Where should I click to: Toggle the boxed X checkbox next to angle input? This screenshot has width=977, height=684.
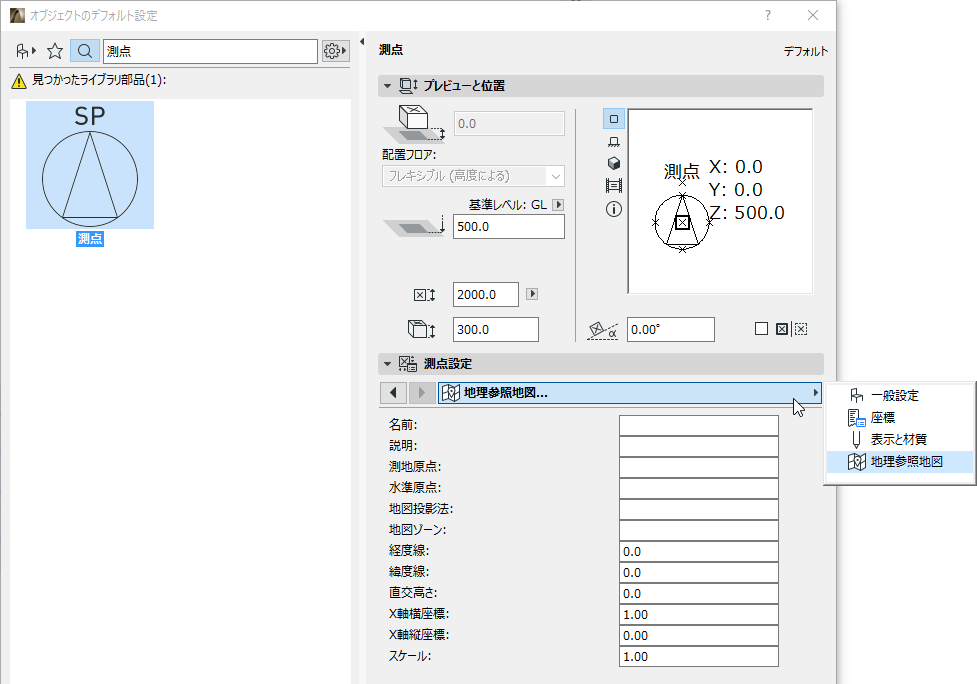(780, 328)
